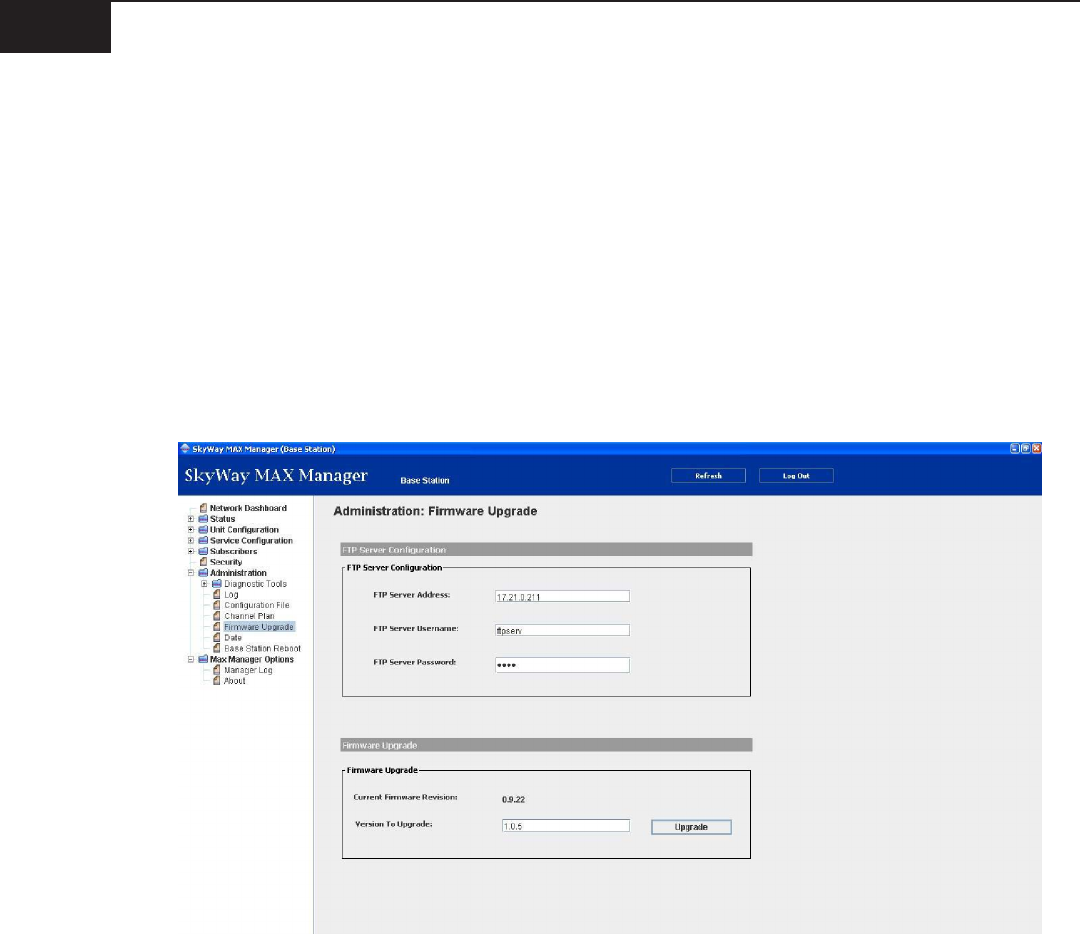Open the Base Station Reboot page
This screenshot has width=1080, height=934.
tap(262, 648)
